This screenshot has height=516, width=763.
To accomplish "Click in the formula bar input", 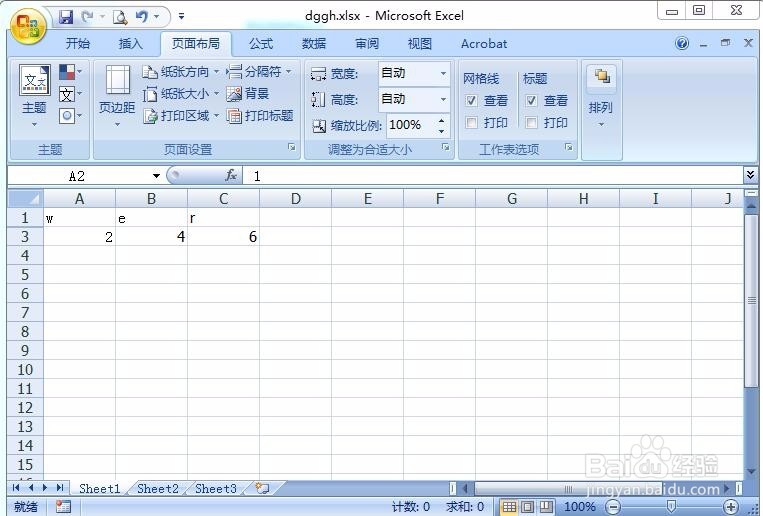I will click(492, 176).
